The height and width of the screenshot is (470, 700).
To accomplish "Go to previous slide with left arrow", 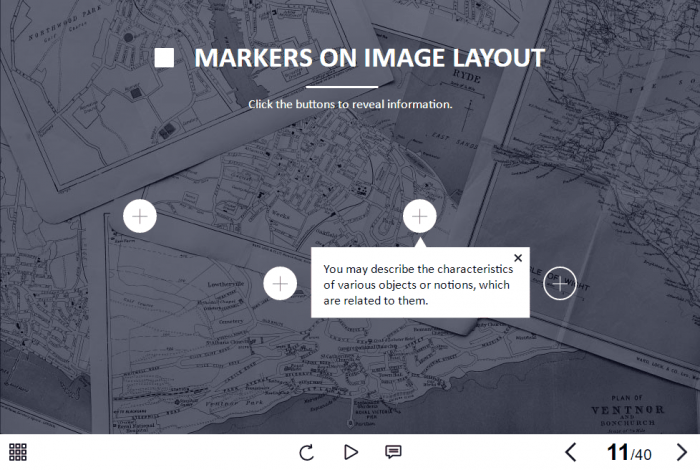I will (x=571, y=452).
